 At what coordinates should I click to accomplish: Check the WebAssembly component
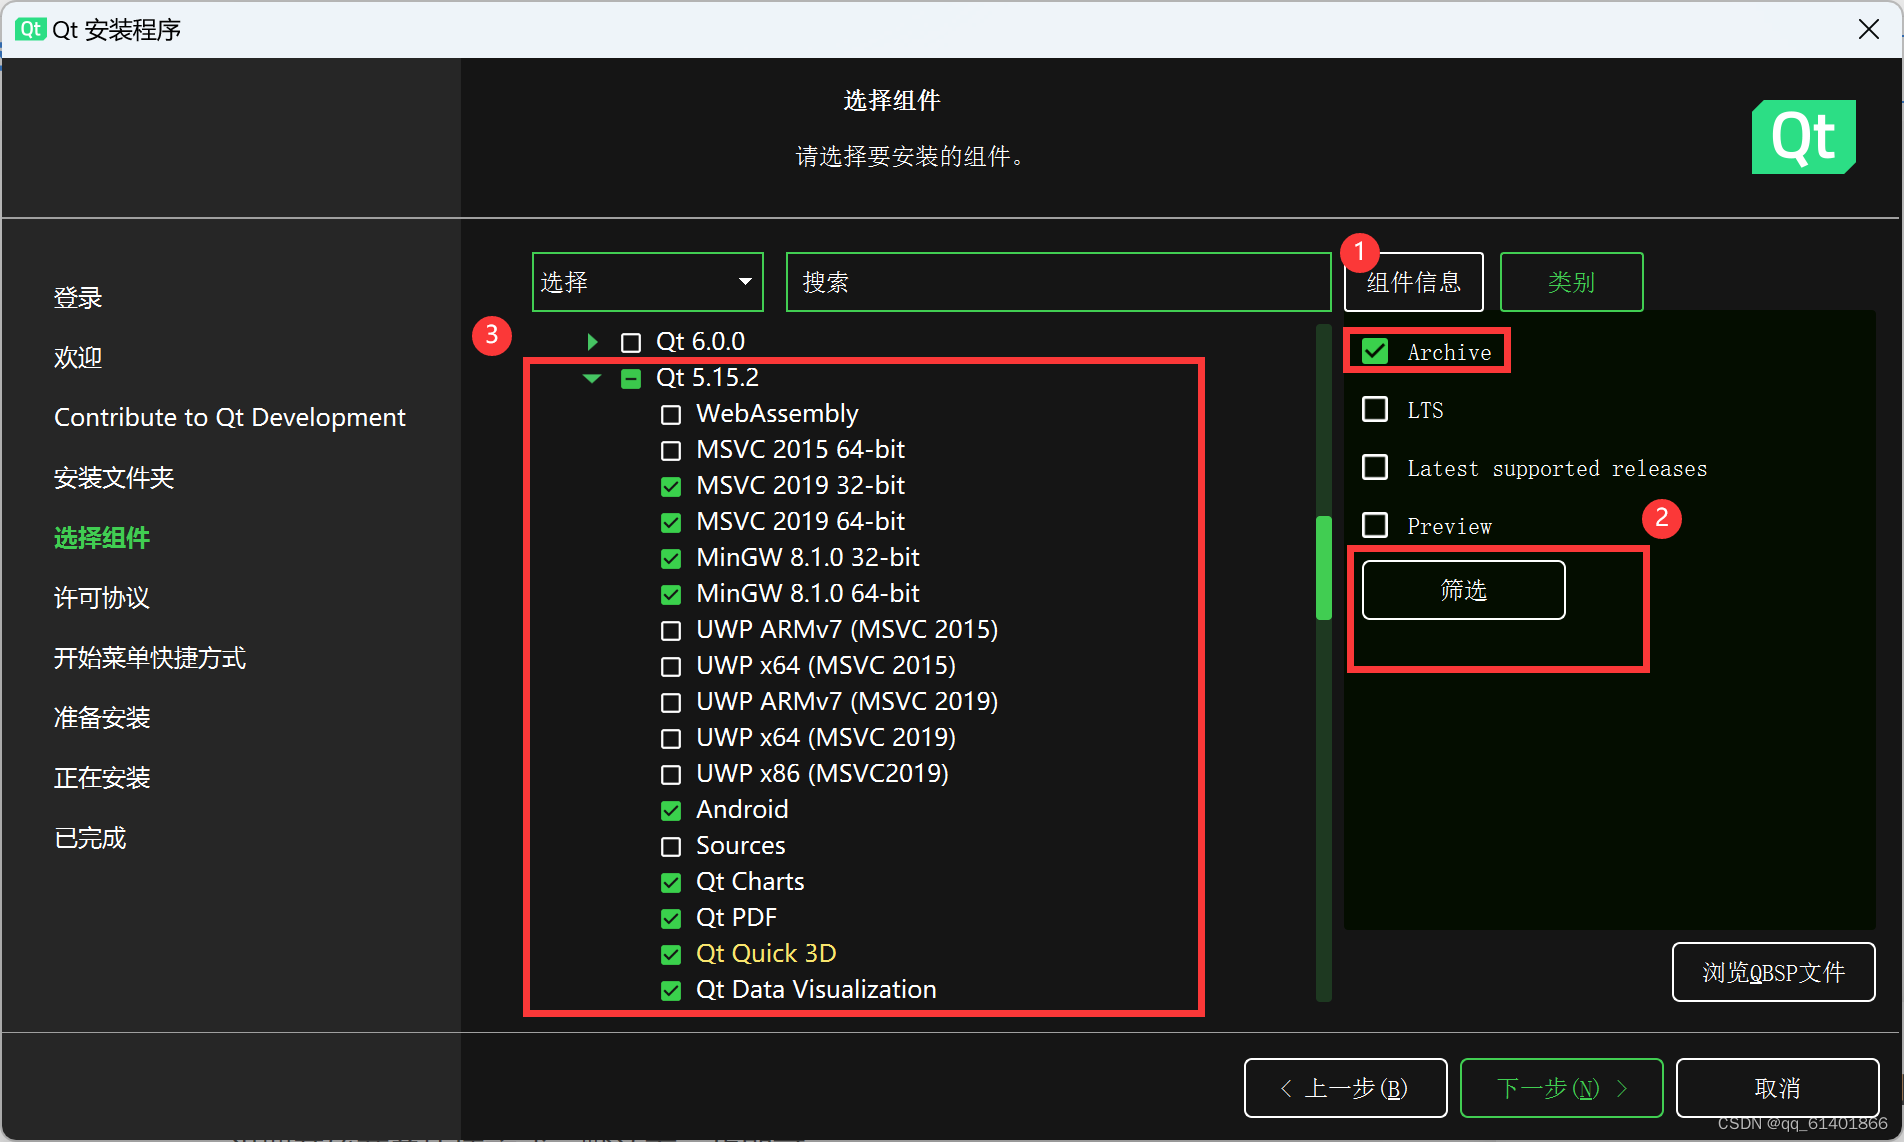(x=670, y=414)
